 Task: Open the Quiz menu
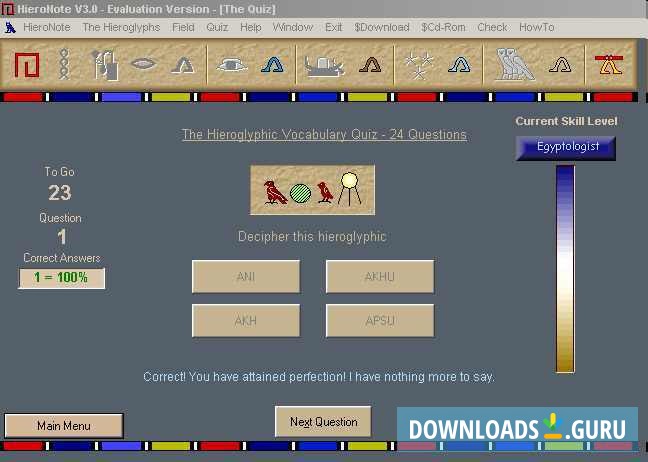point(217,27)
